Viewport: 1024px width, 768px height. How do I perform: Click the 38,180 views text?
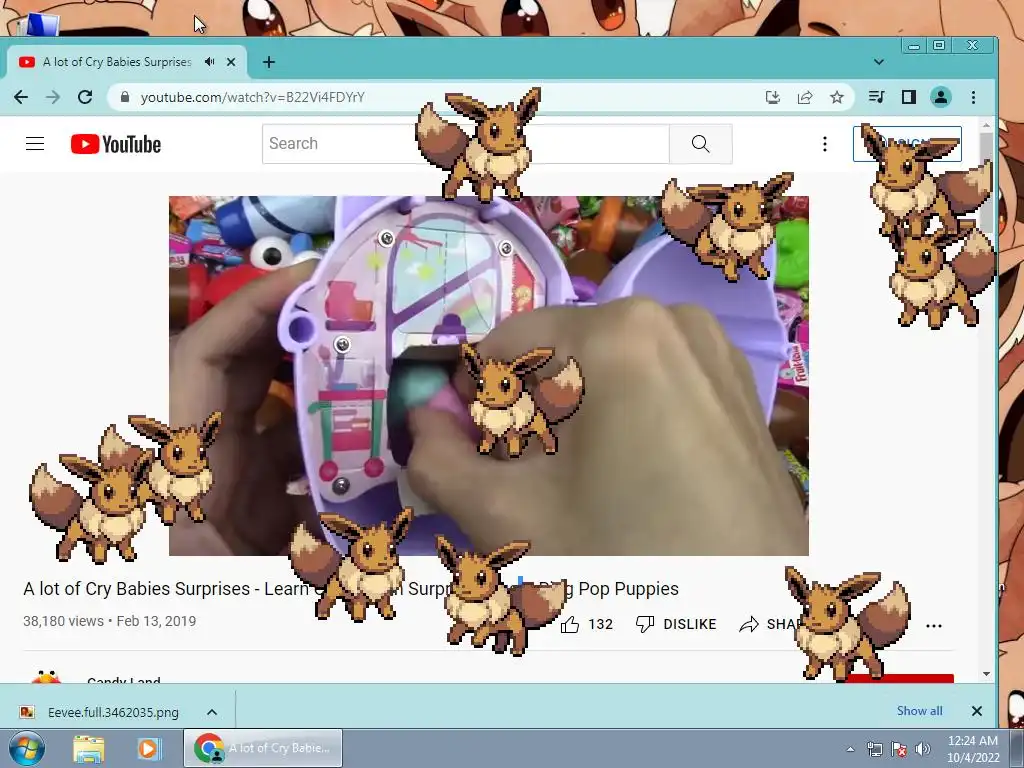(63, 621)
